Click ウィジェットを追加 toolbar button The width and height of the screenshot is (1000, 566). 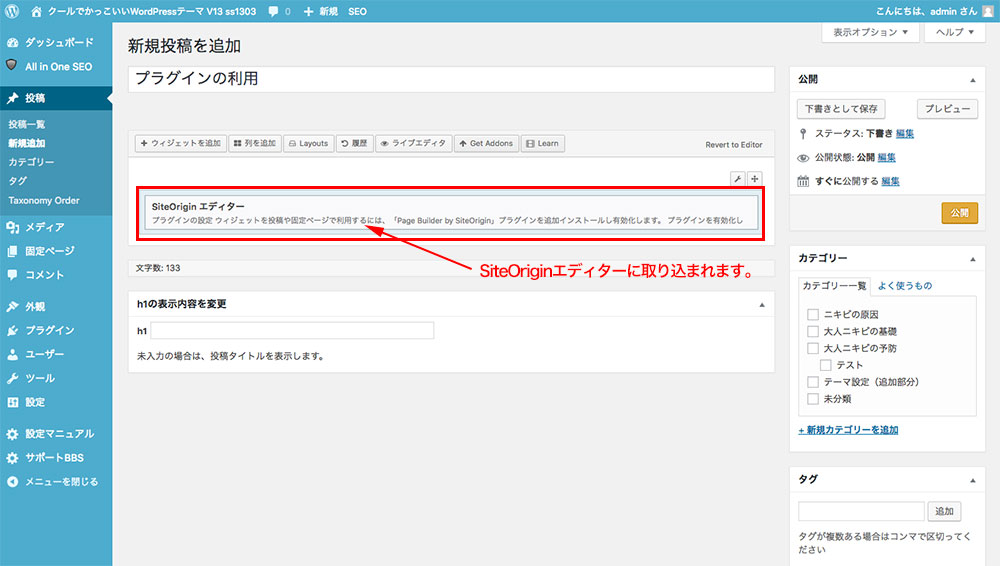pos(180,144)
